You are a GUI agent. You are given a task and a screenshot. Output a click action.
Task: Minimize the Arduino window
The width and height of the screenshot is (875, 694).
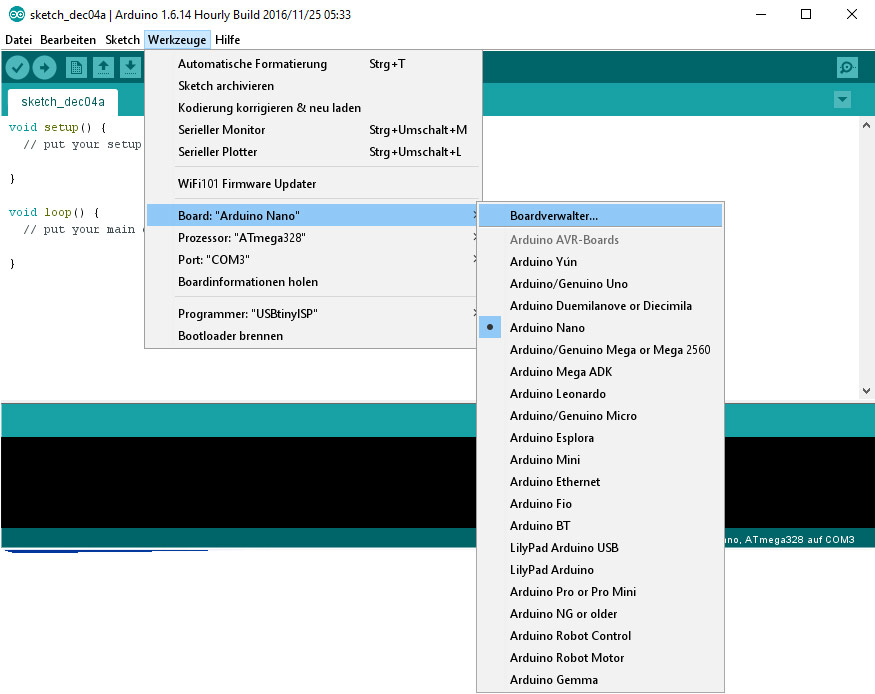pos(761,15)
